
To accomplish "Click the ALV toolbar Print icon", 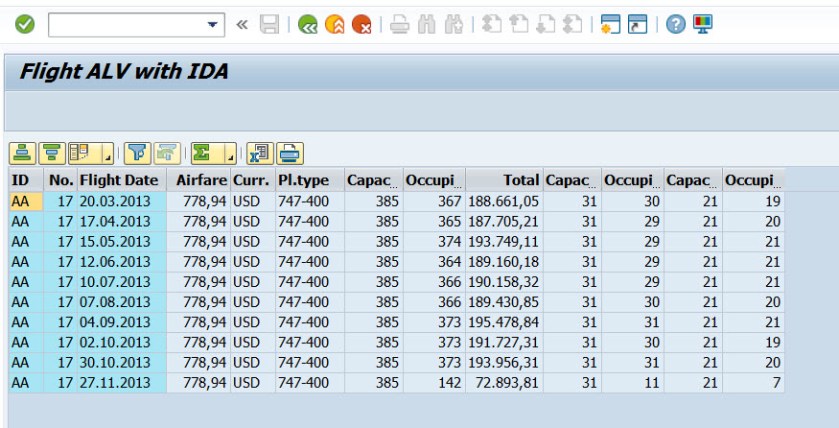I will [290, 153].
